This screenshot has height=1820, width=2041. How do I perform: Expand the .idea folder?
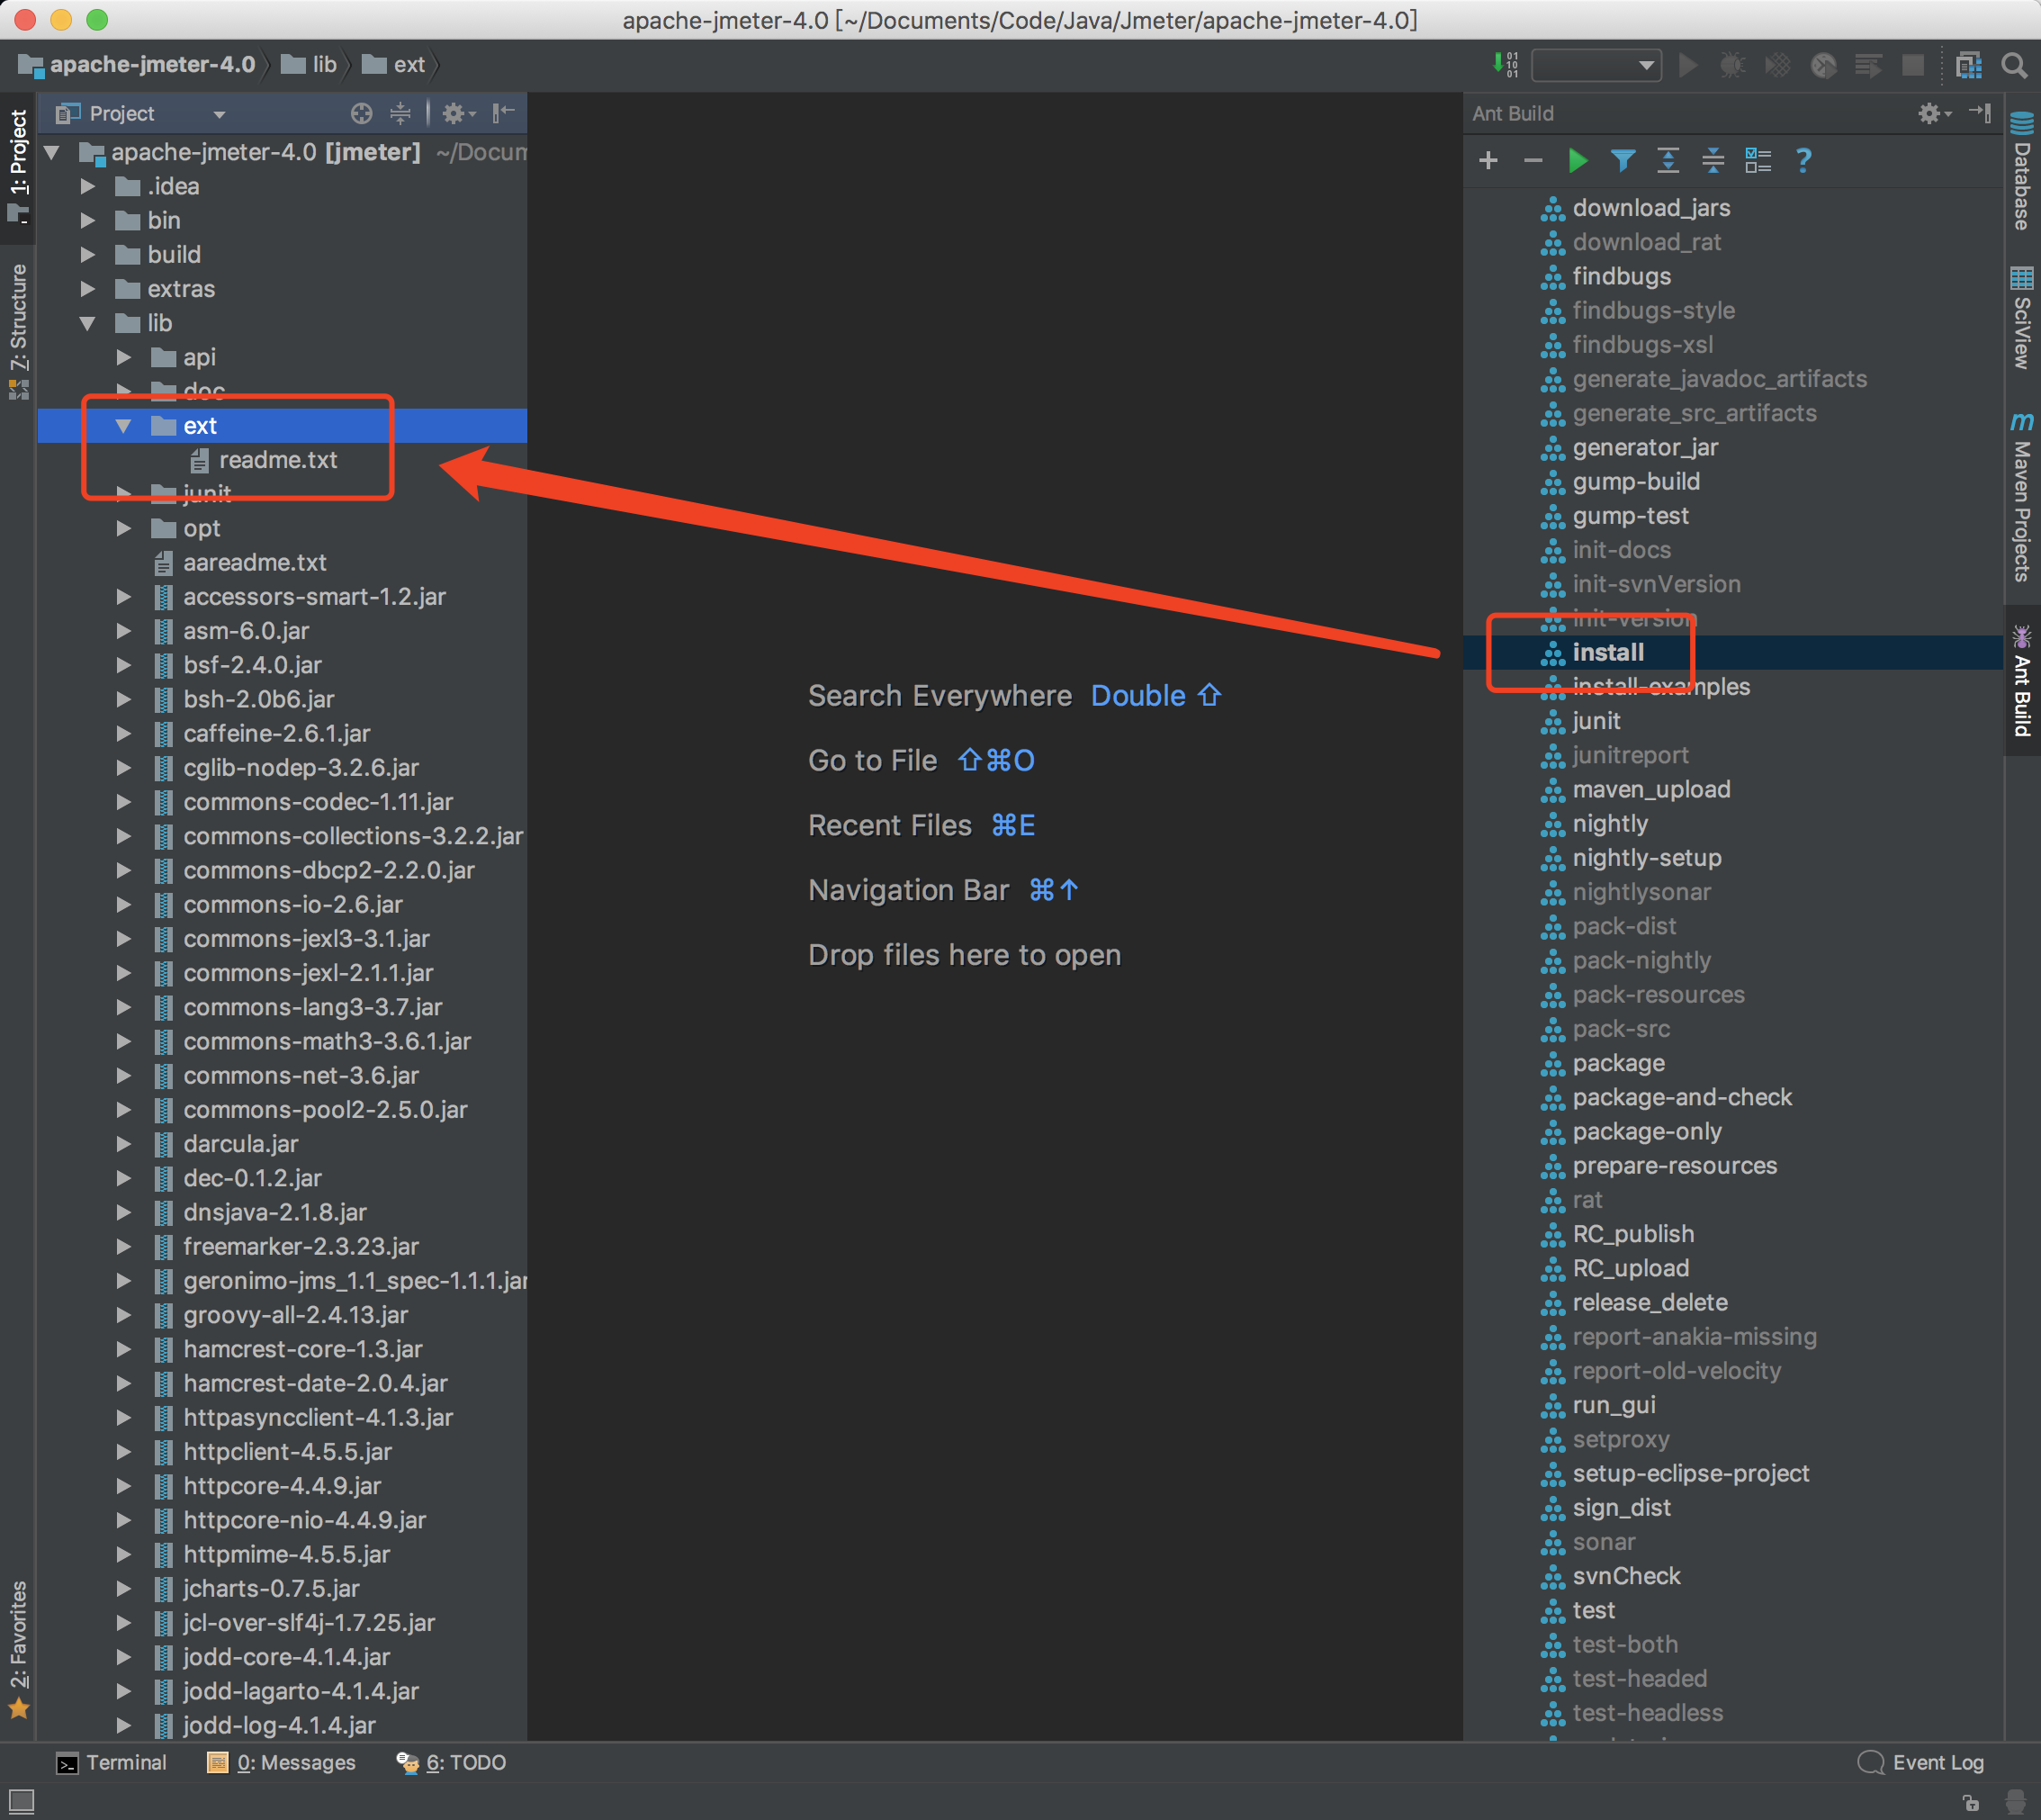[88, 186]
